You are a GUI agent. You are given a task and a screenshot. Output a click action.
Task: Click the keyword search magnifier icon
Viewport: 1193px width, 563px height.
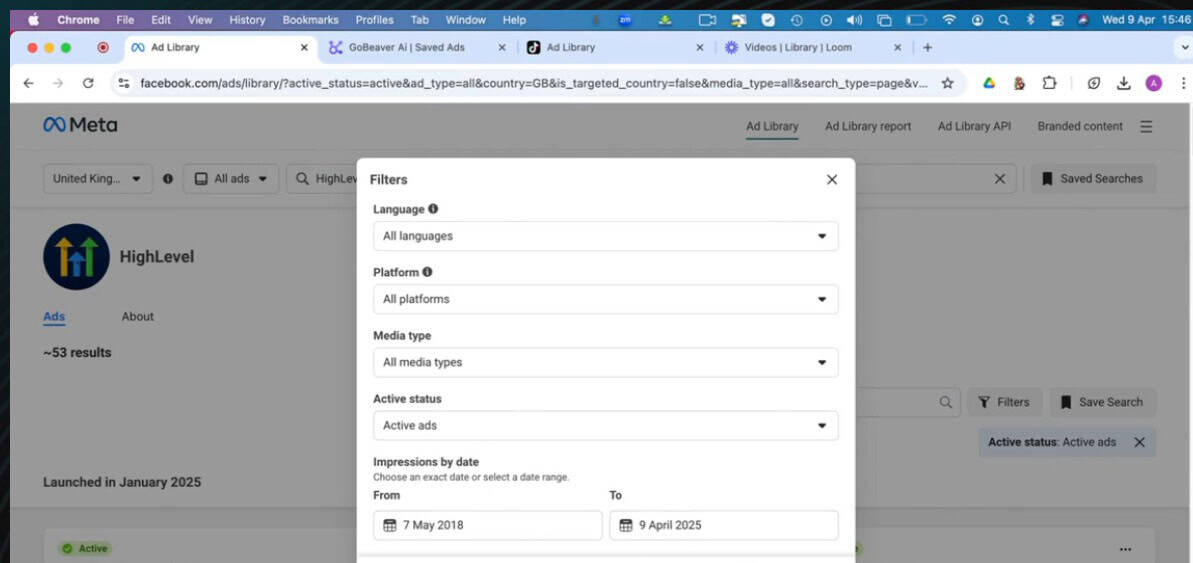(x=946, y=402)
